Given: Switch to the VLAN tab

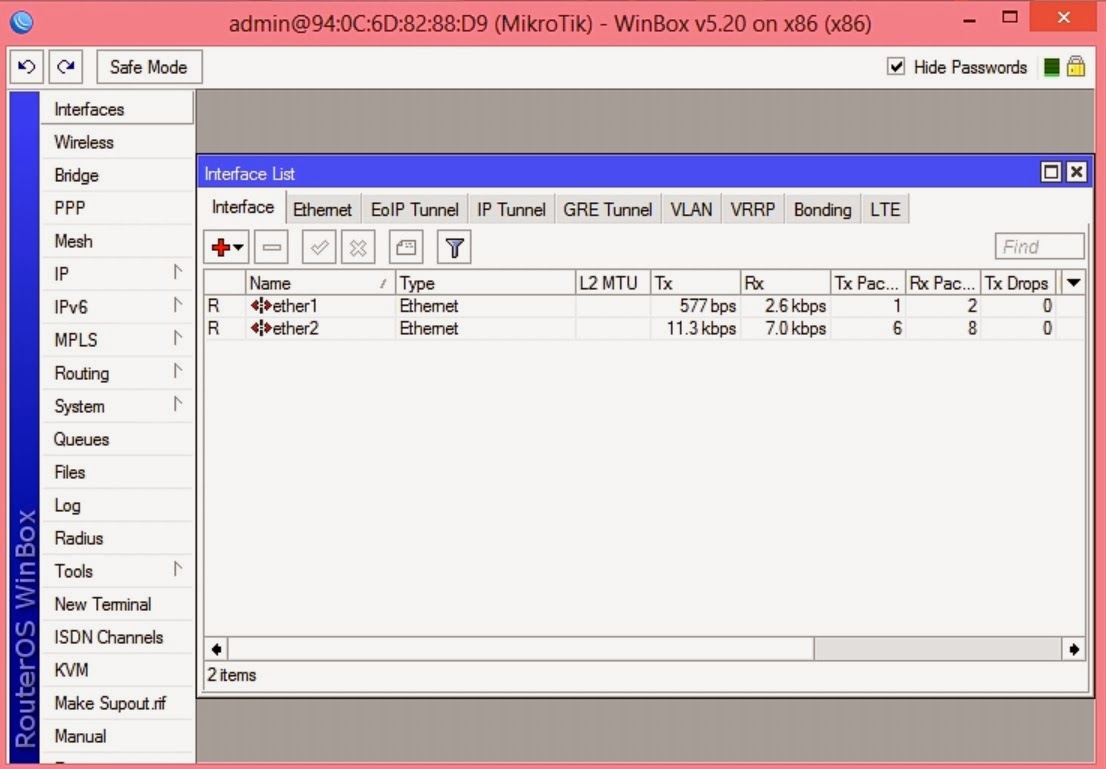Looking at the screenshot, I should click(691, 210).
